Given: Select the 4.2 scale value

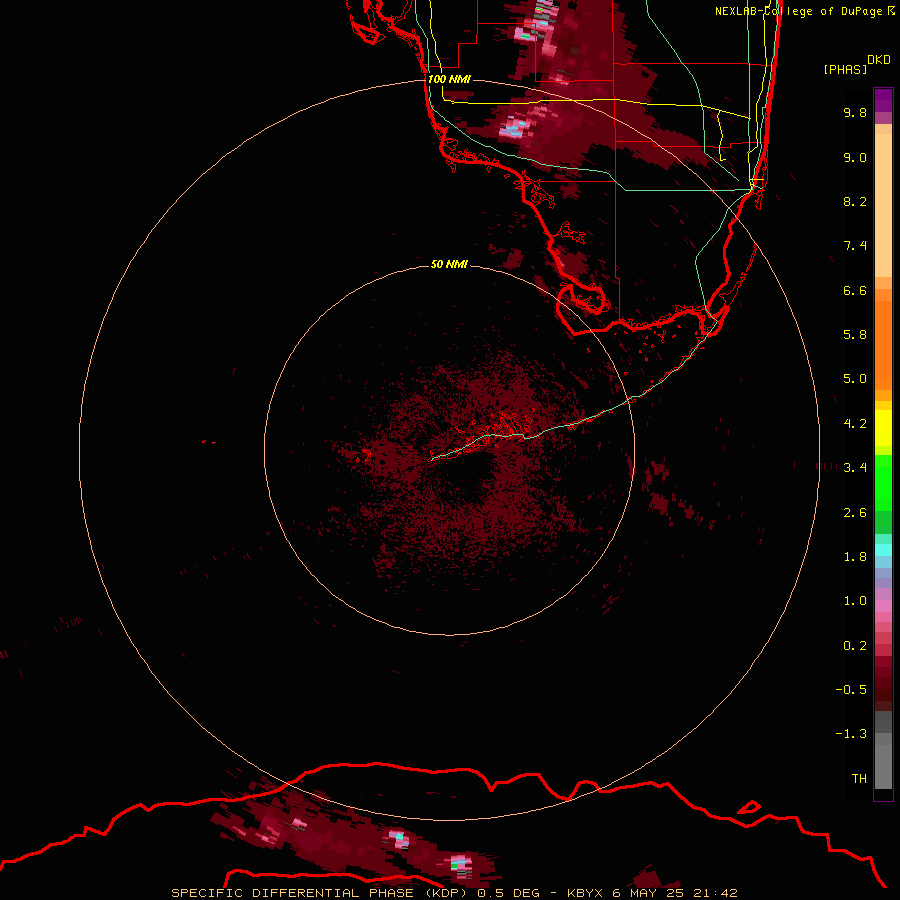Looking at the screenshot, I should [x=855, y=424].
